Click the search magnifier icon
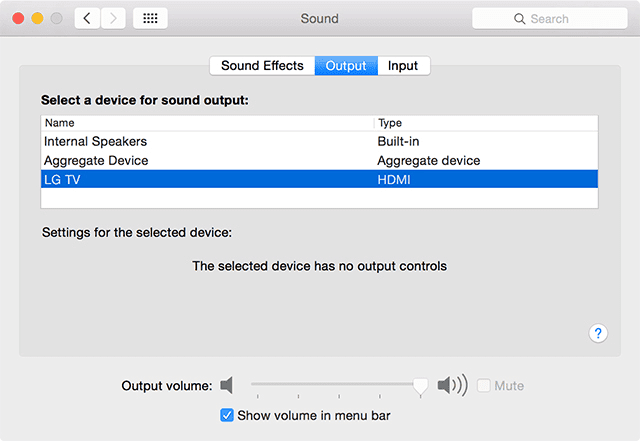This screenshot has height=441, width=640. pos(519,19)
